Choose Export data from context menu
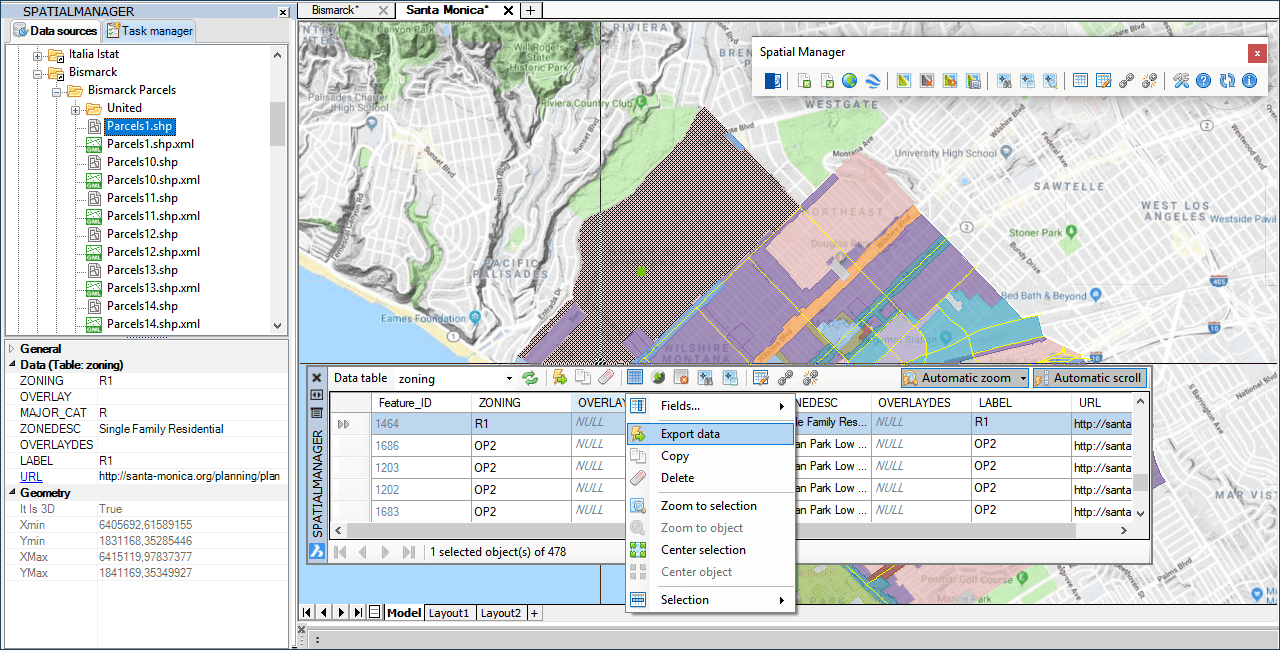 pos(710,434)
